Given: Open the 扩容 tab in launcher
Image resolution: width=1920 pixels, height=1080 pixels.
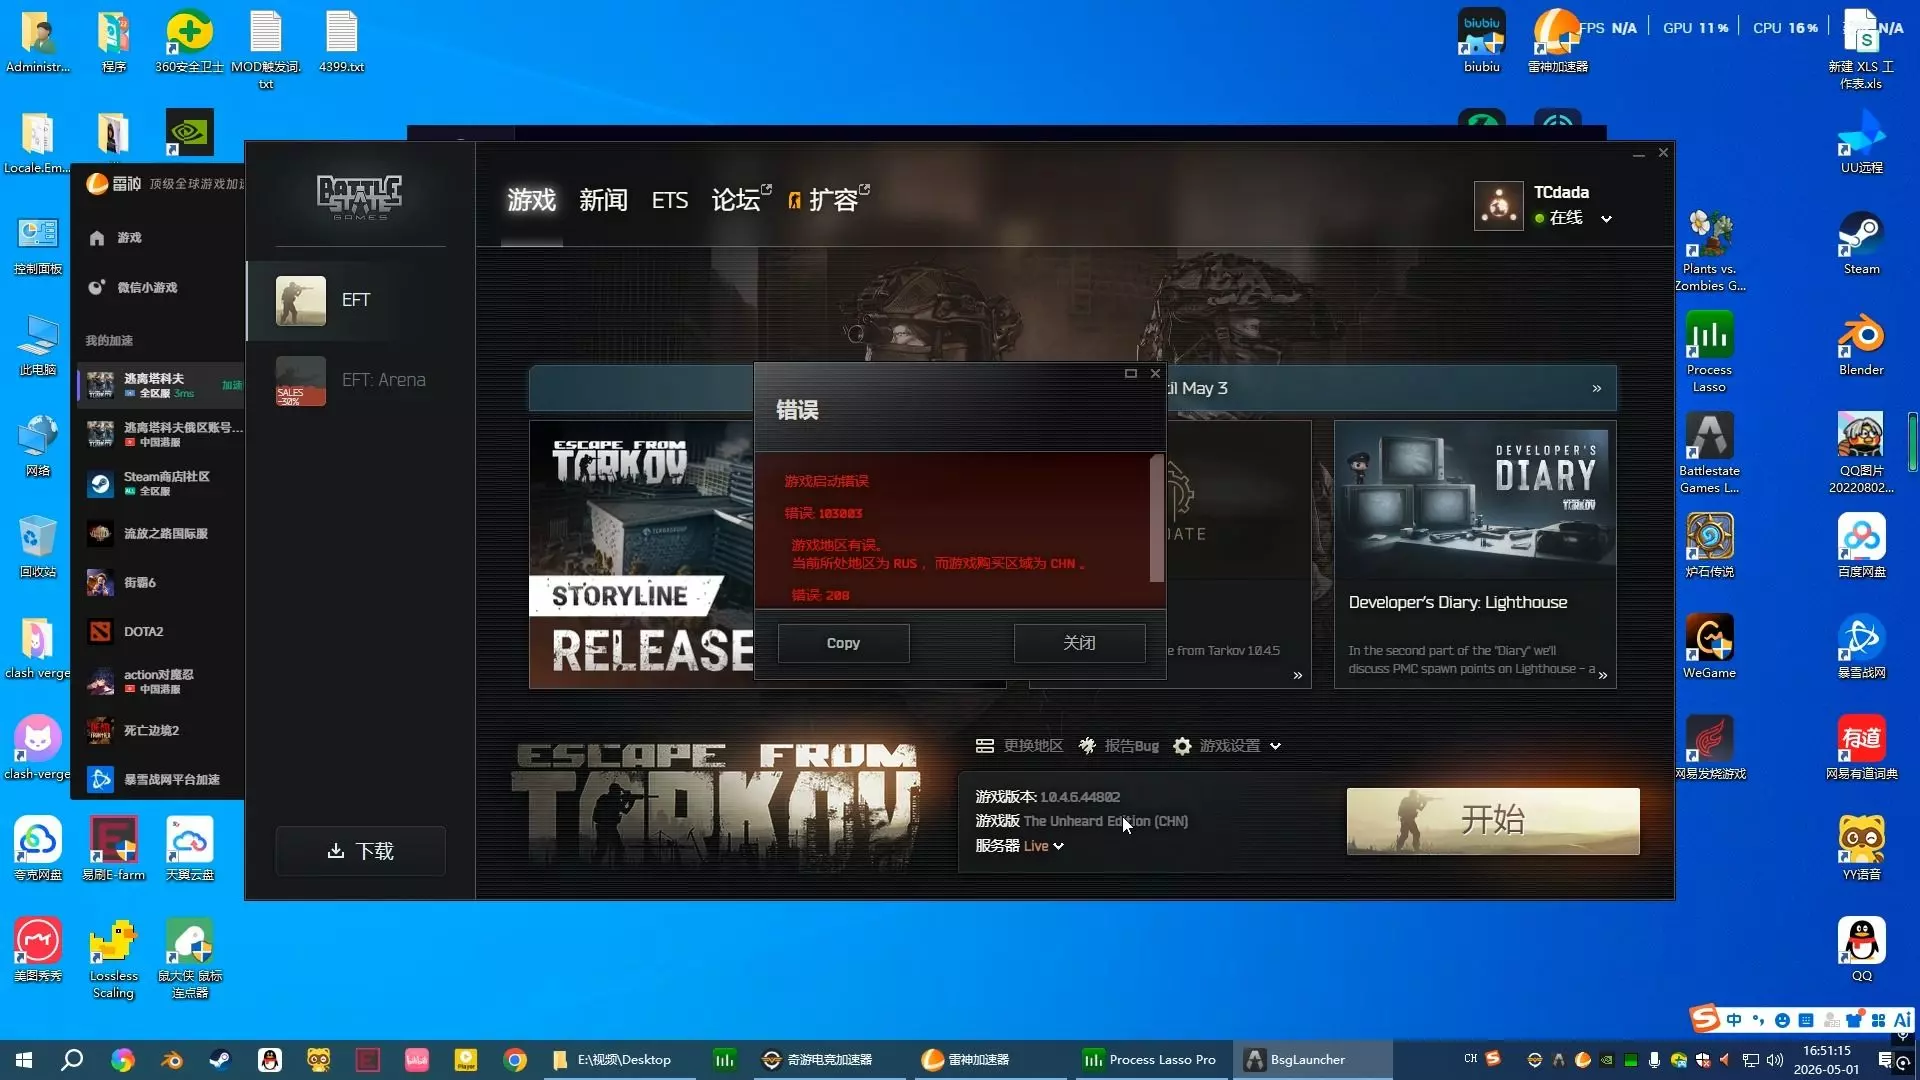Looking at the screenshot, I should pyautogui.click(x=829, y=200).
